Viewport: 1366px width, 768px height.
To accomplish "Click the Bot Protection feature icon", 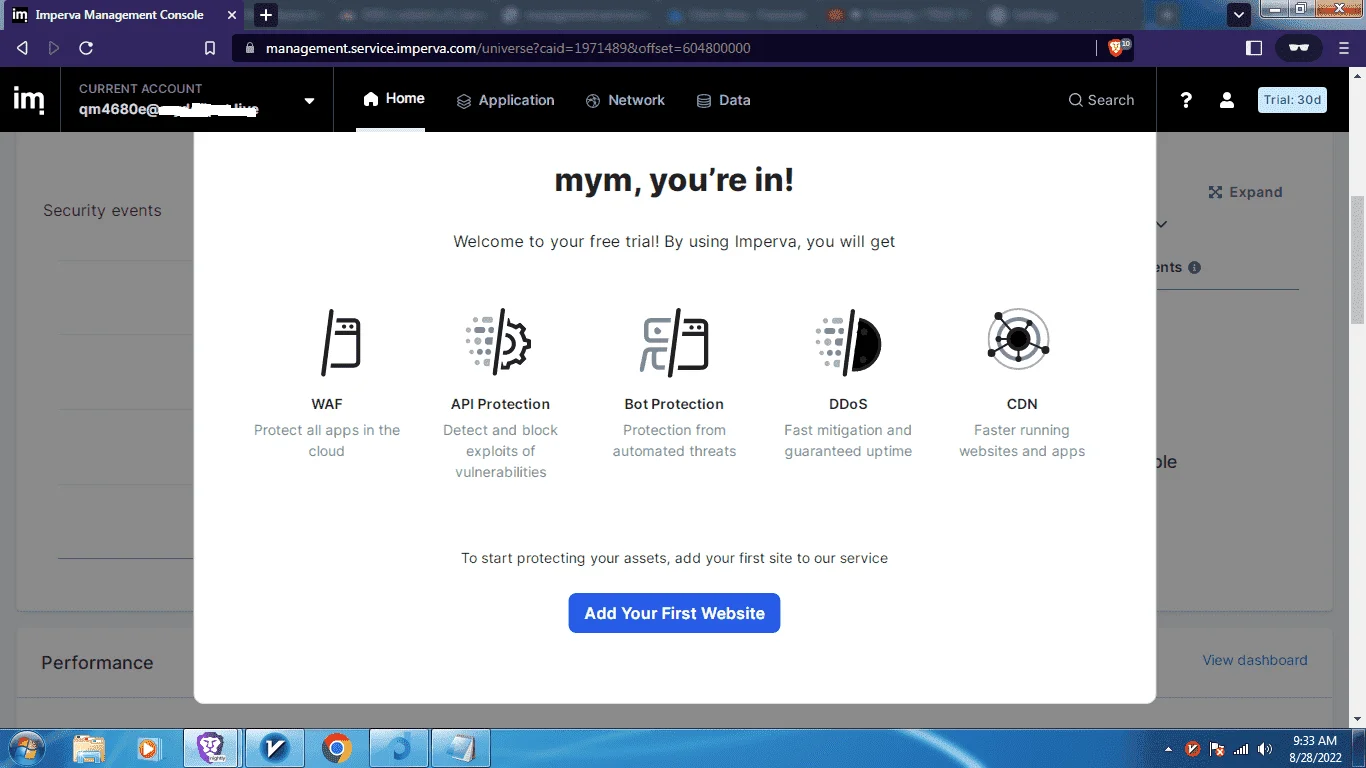I will [x=674, y=342].
